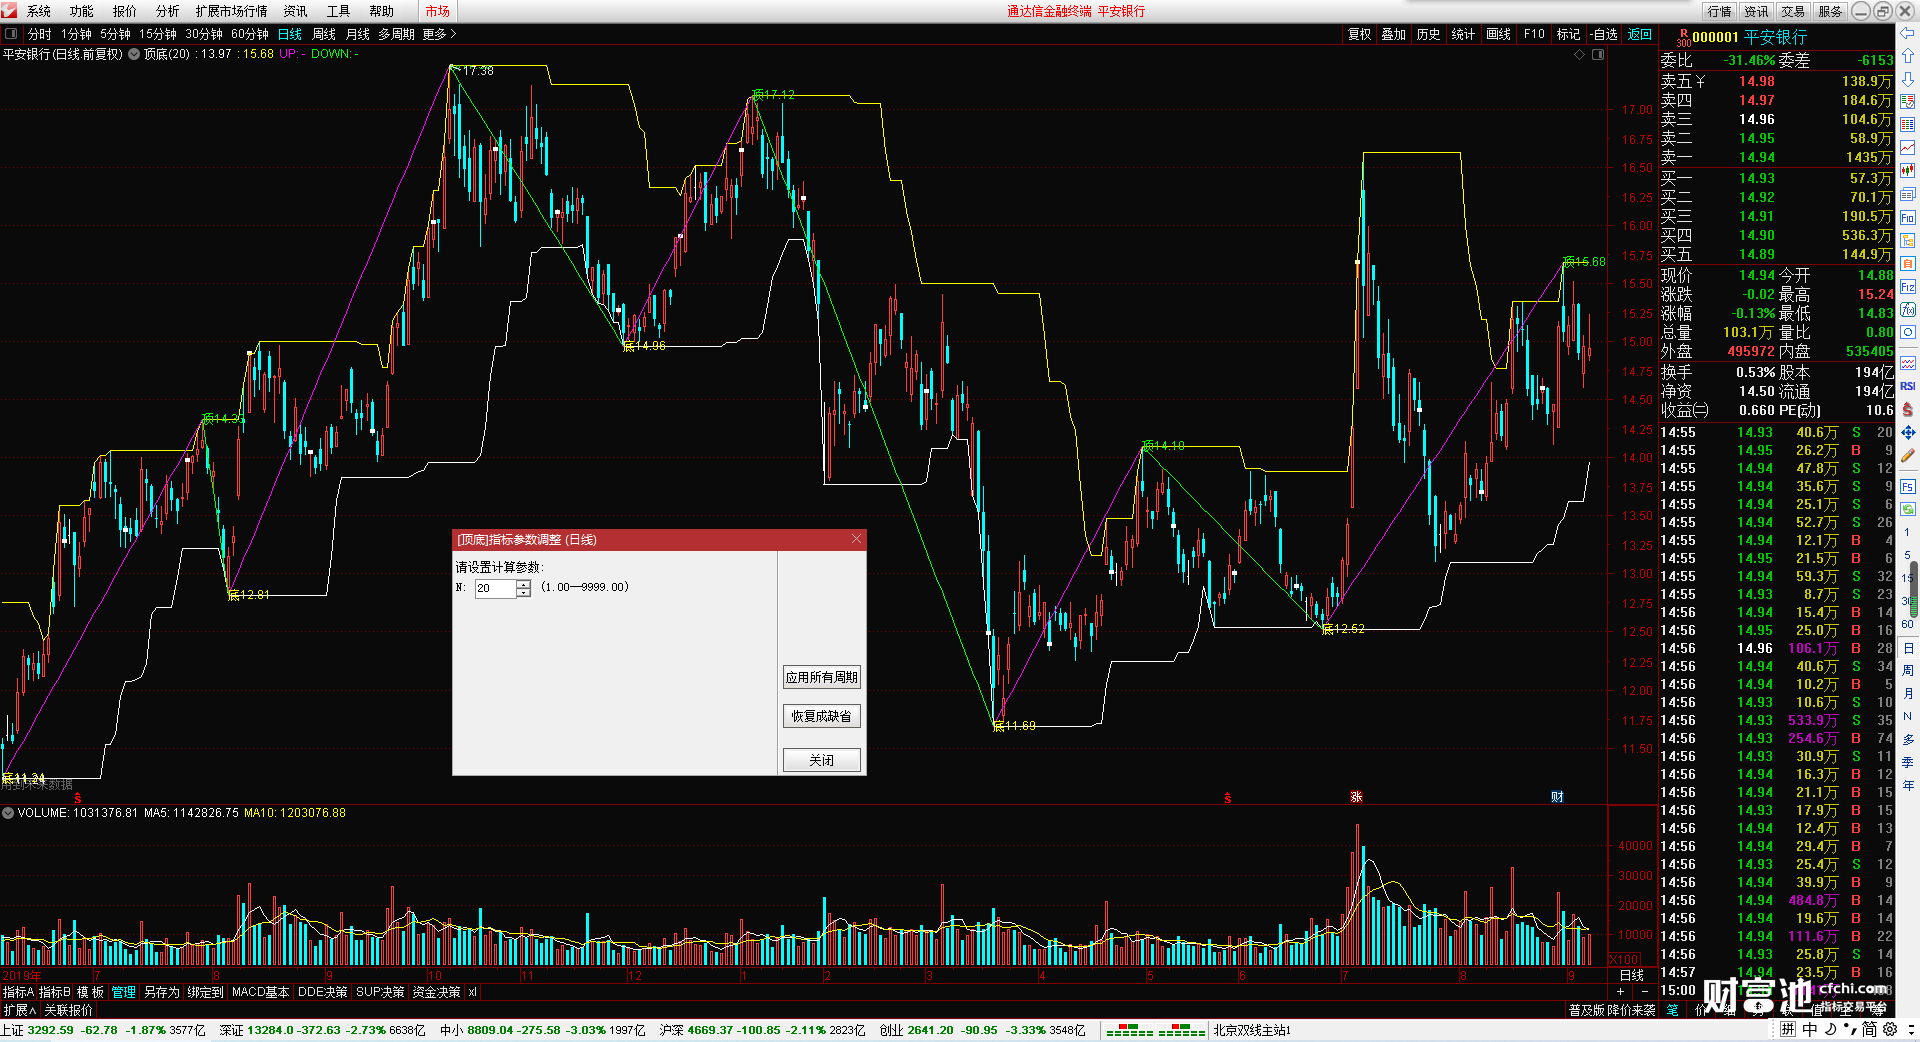
Task: Click the 应用所有周期 button
Action: pos(821,677)
